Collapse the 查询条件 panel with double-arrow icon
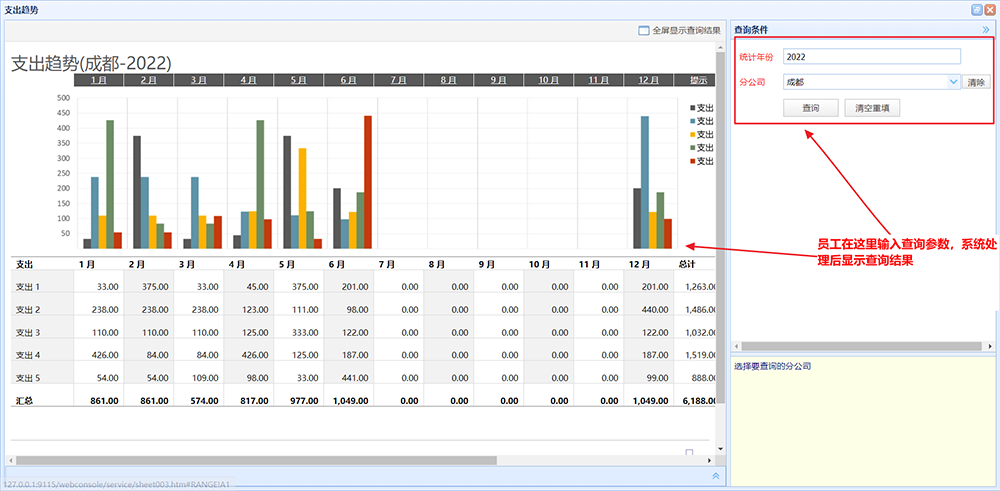Viewport: 1000px width, 491px height. coord(985,29)
